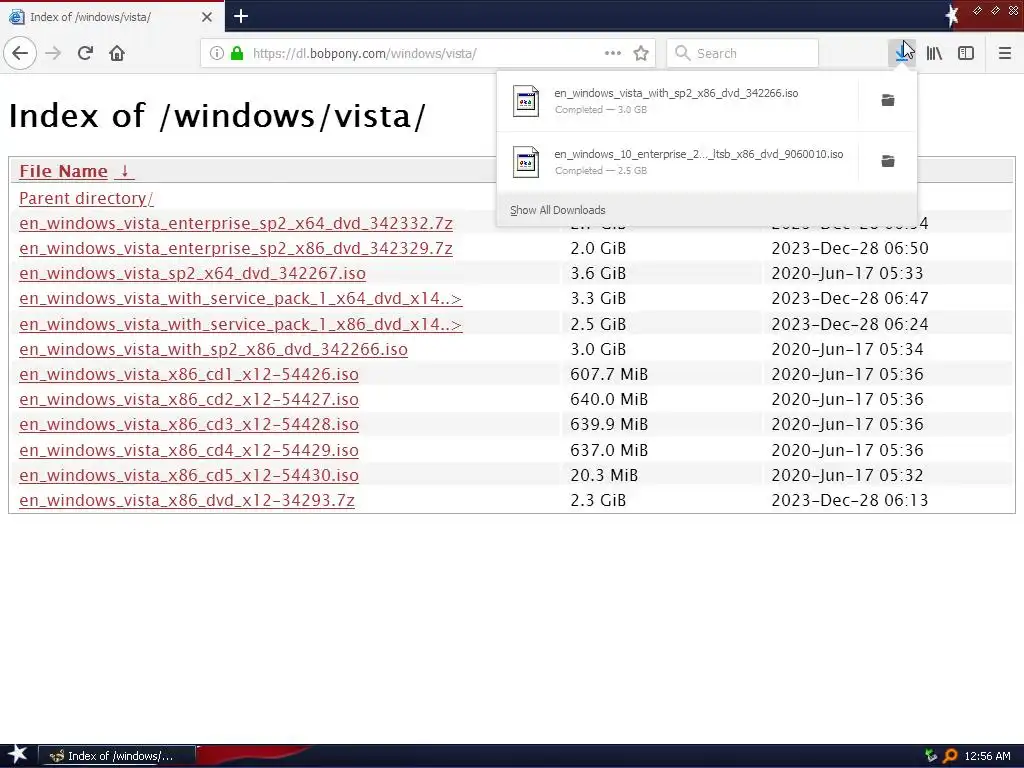The height and width of the screenshot is (768, 1024).
Task: Sort by File Name column header
Action: pyautogui.click(x=63, y=171)
